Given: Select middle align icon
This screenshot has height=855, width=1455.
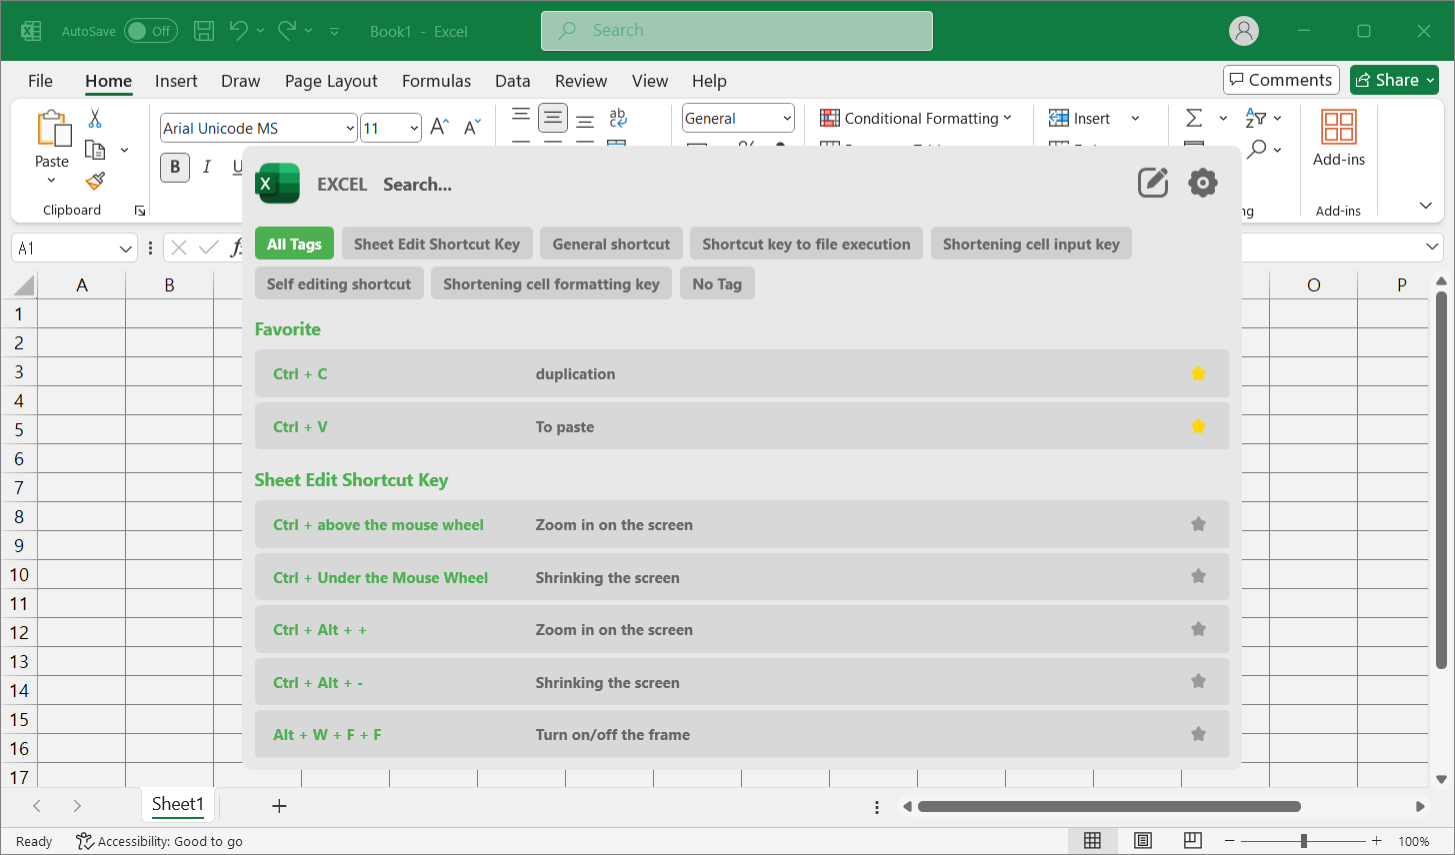Looking at the screenshot, I should point(553,118).
